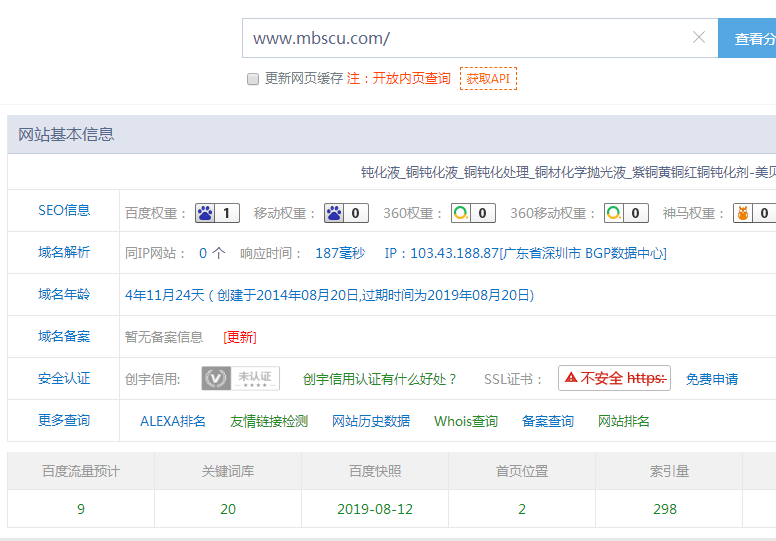The height and width of the screenshot is (541, 776).
Task: Click the 360 circle icon for 360权重
Action: (461, 213)
